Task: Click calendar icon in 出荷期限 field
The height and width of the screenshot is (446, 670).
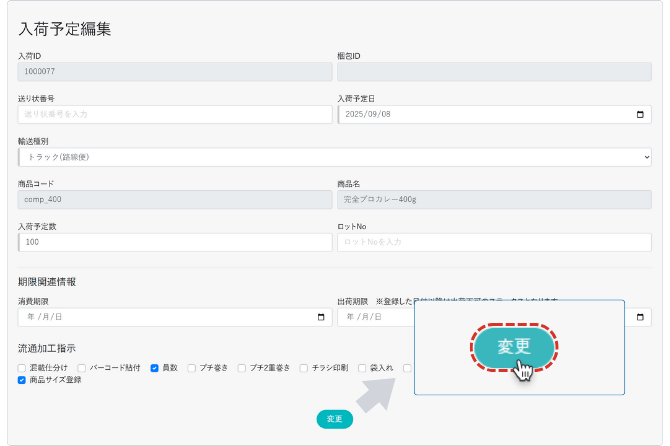Action: click(641, 317)
